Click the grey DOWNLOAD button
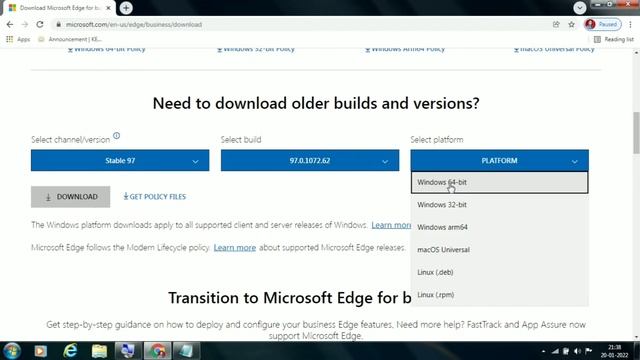Image resolution: width=640 pixels, height=360 pixels. [x=71, y=197]
